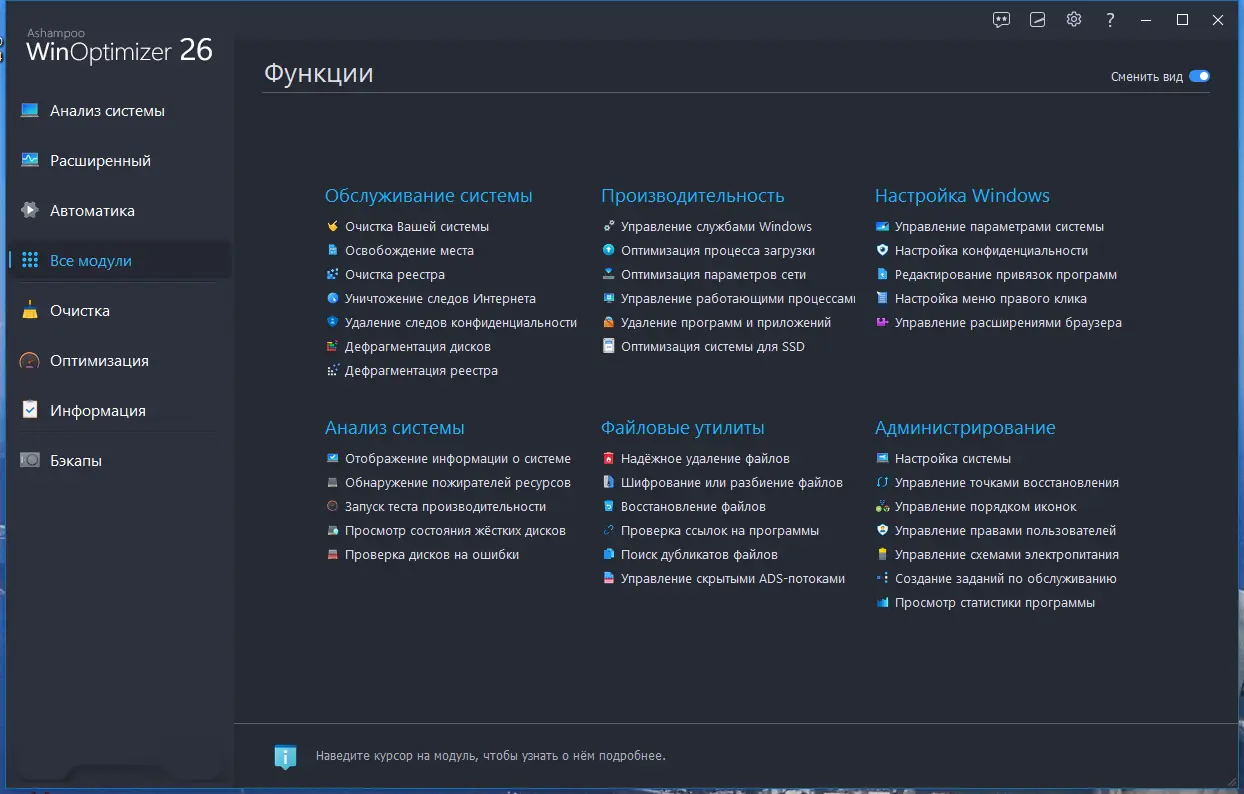Click Оптимизация процесса загрузки icon
This screenshot has height=794, width=1244.
tap(608, 250)
